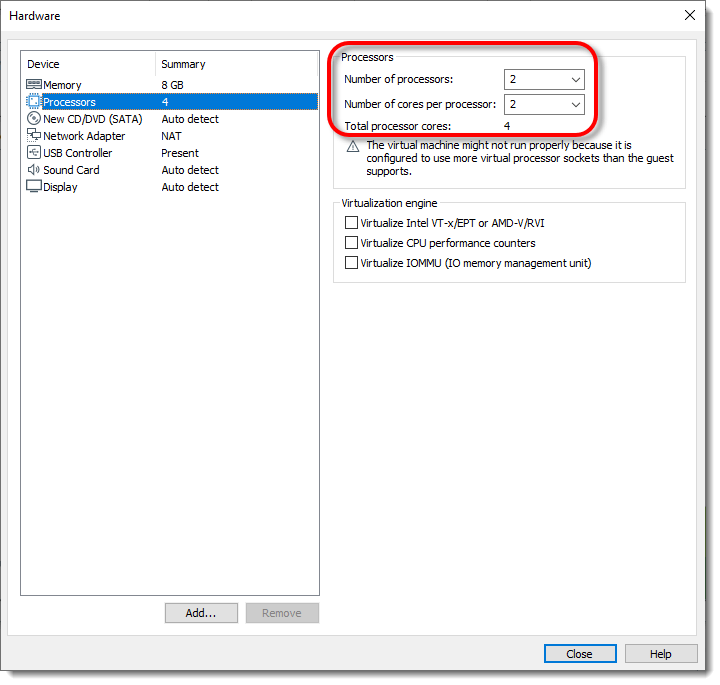720x685 pixels.
Task: Close the Hardware dialog with X
Action: point(690,15)
